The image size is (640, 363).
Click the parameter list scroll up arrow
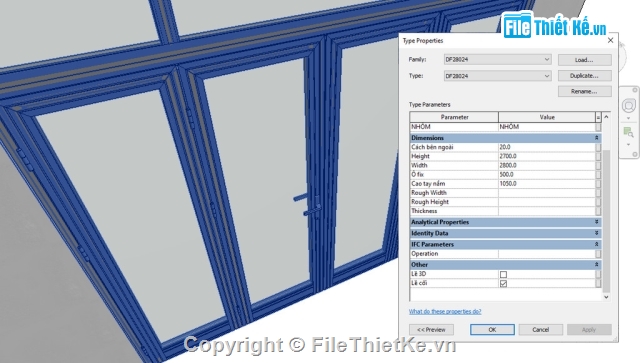click(x=607, y=117)
